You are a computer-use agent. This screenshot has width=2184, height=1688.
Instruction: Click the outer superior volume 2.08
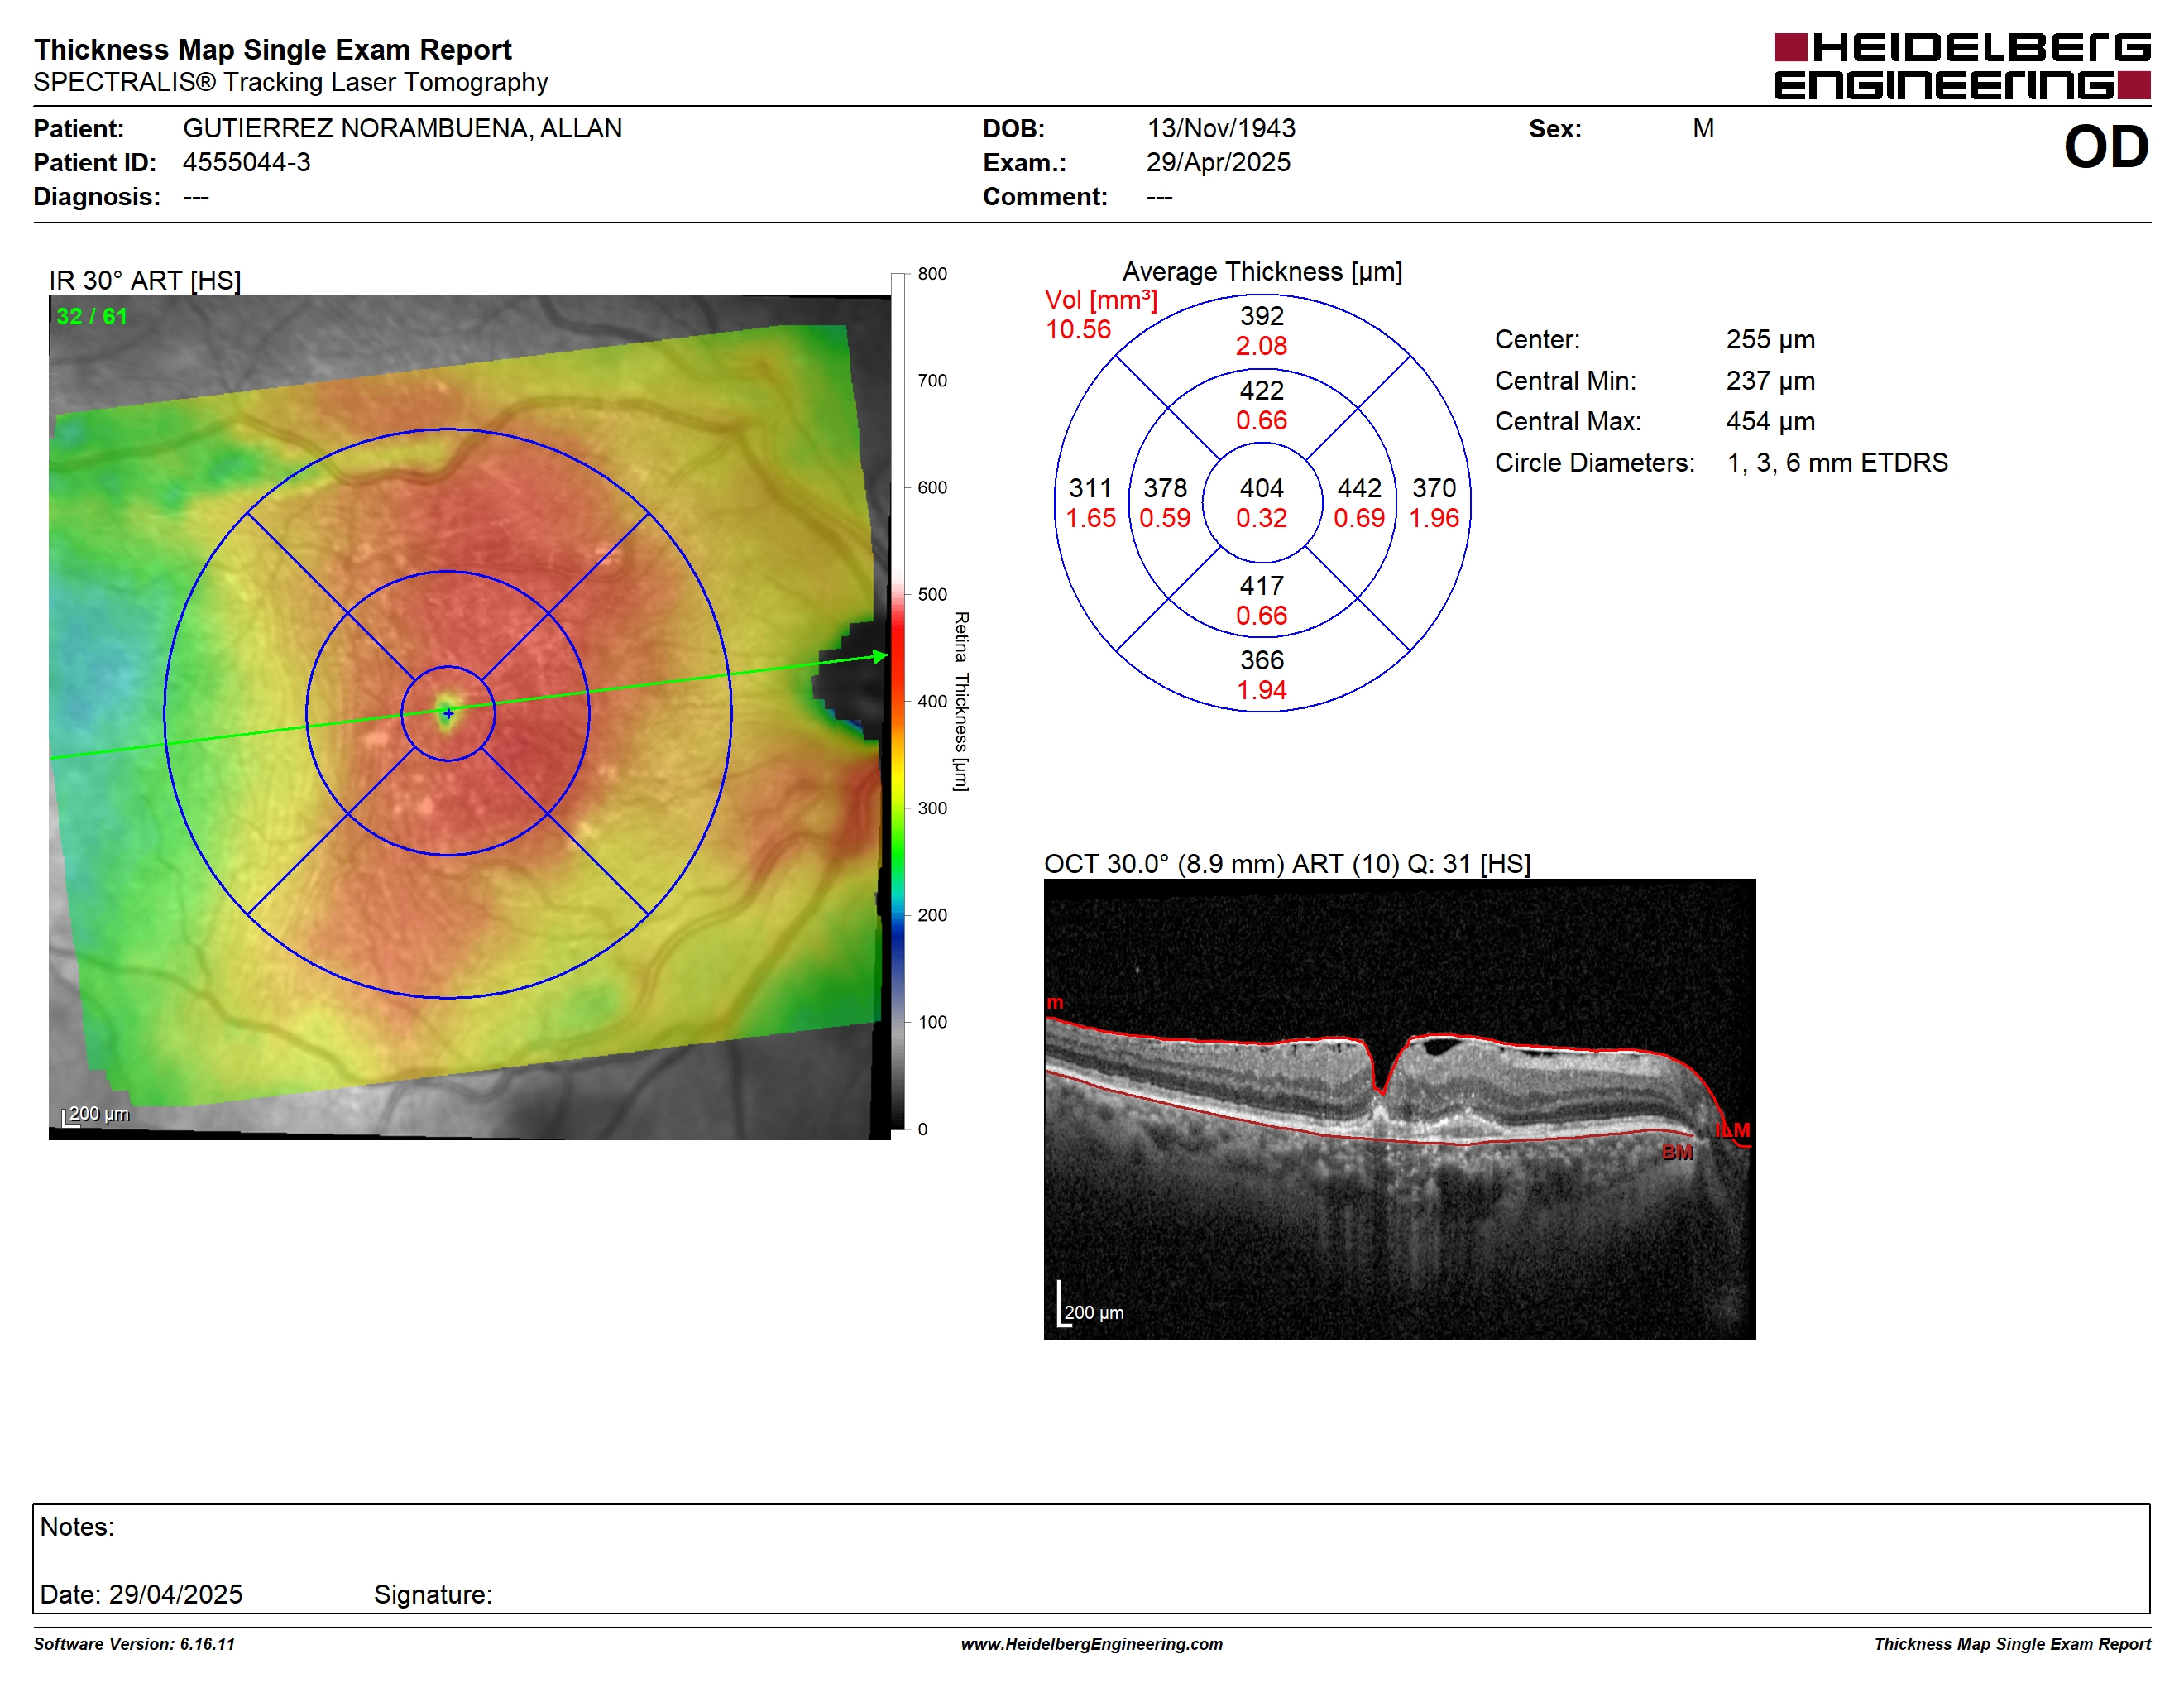pos(1261,346)
